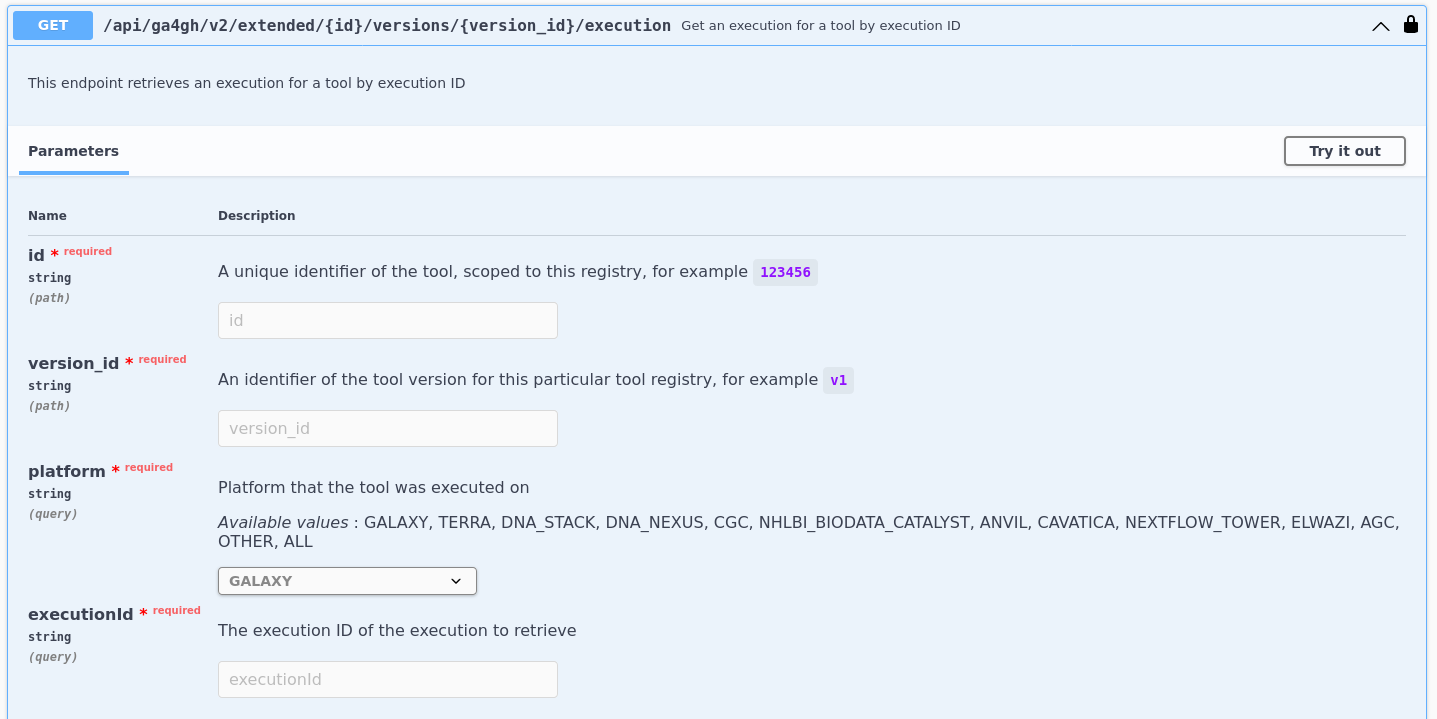1437x719 pixels.
Task: Click the executionId parameter name
Action: click(79, 614)
